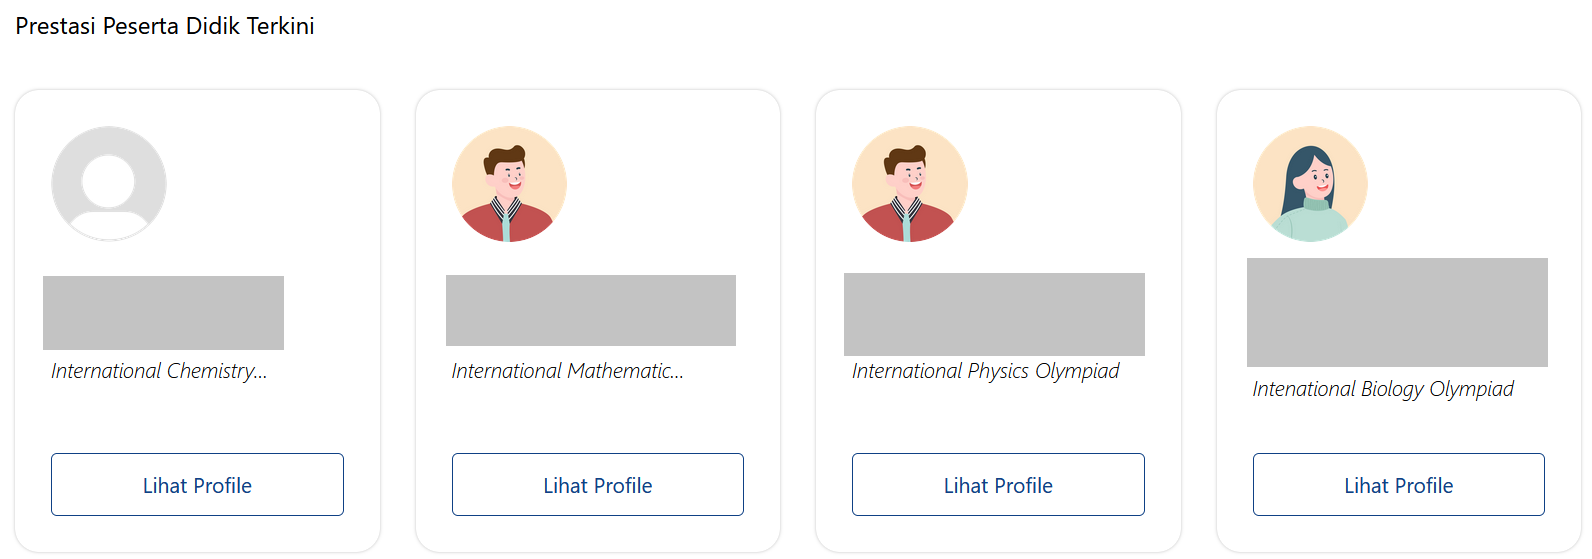This screenshot has height=559, width=1592.
Task: Click the 'International Chemistry...' truncated text
Action: 159,371
